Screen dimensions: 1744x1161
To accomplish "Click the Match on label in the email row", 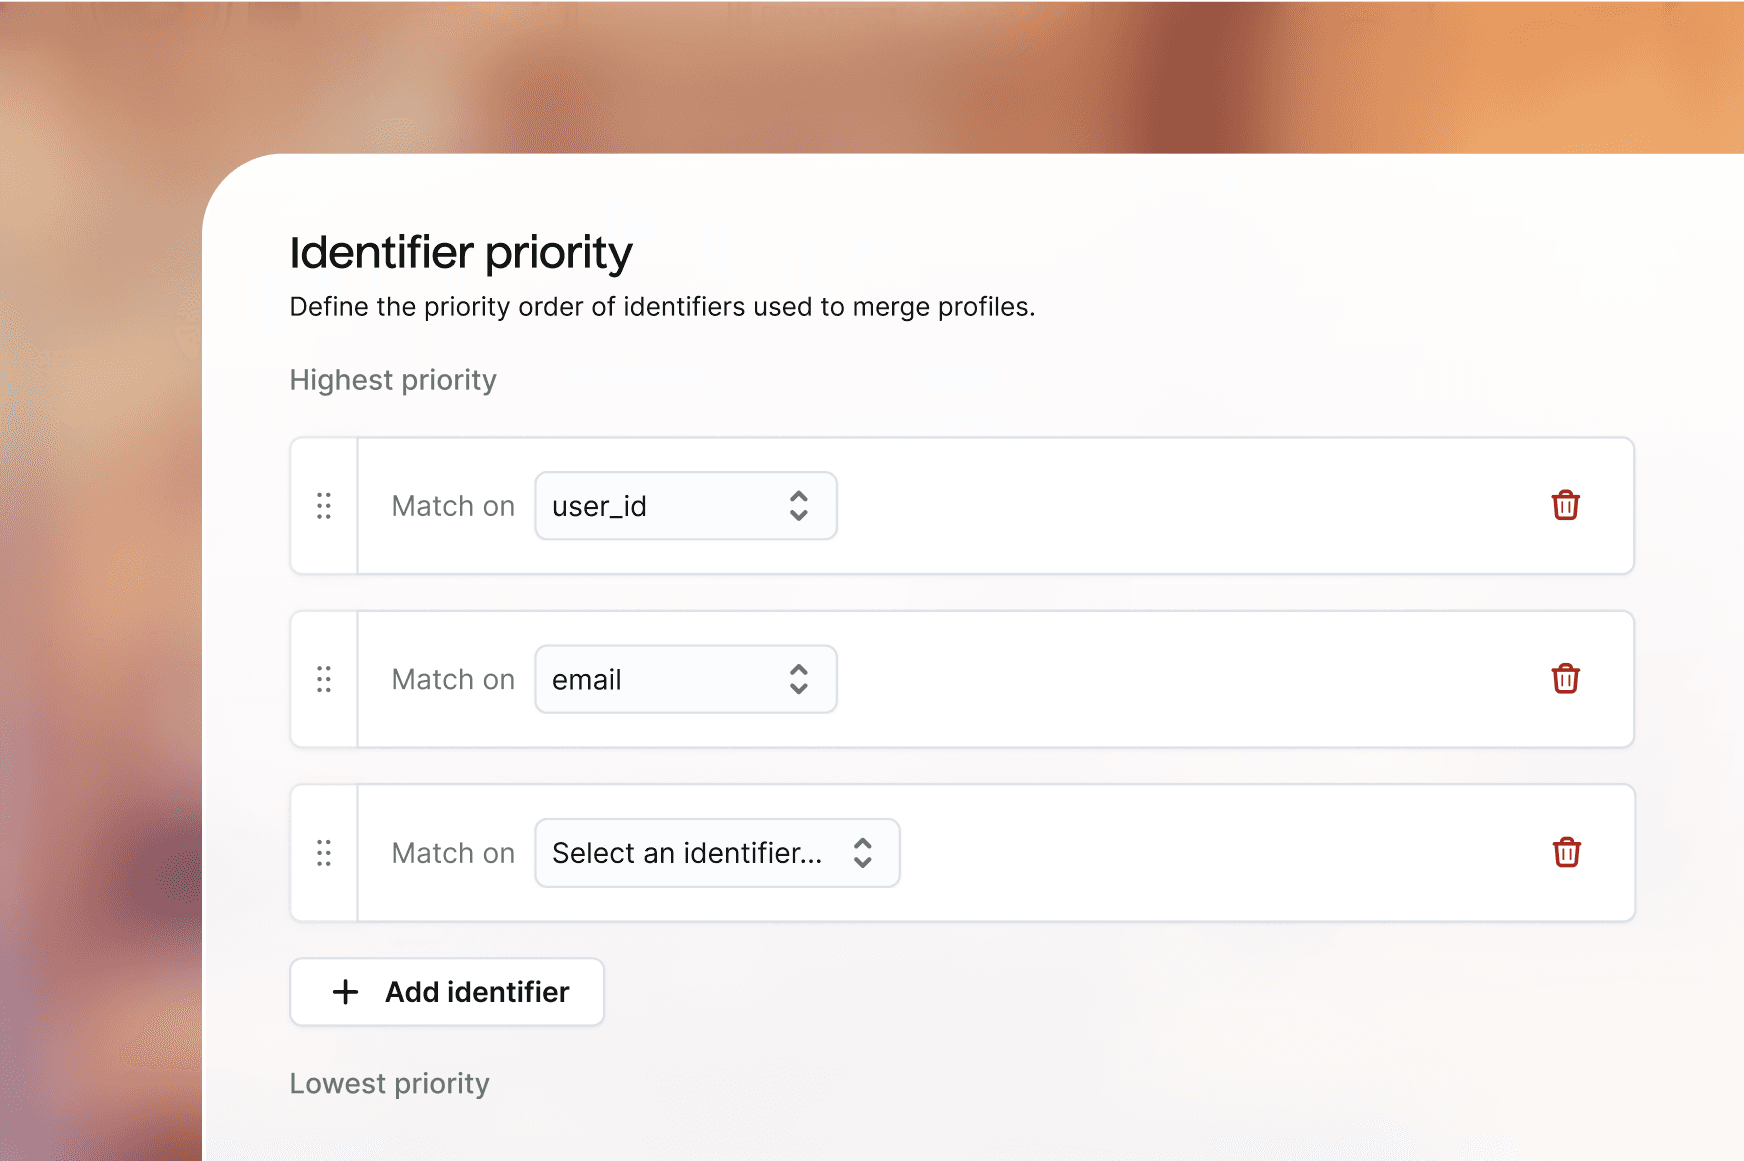I will (452, 679).
